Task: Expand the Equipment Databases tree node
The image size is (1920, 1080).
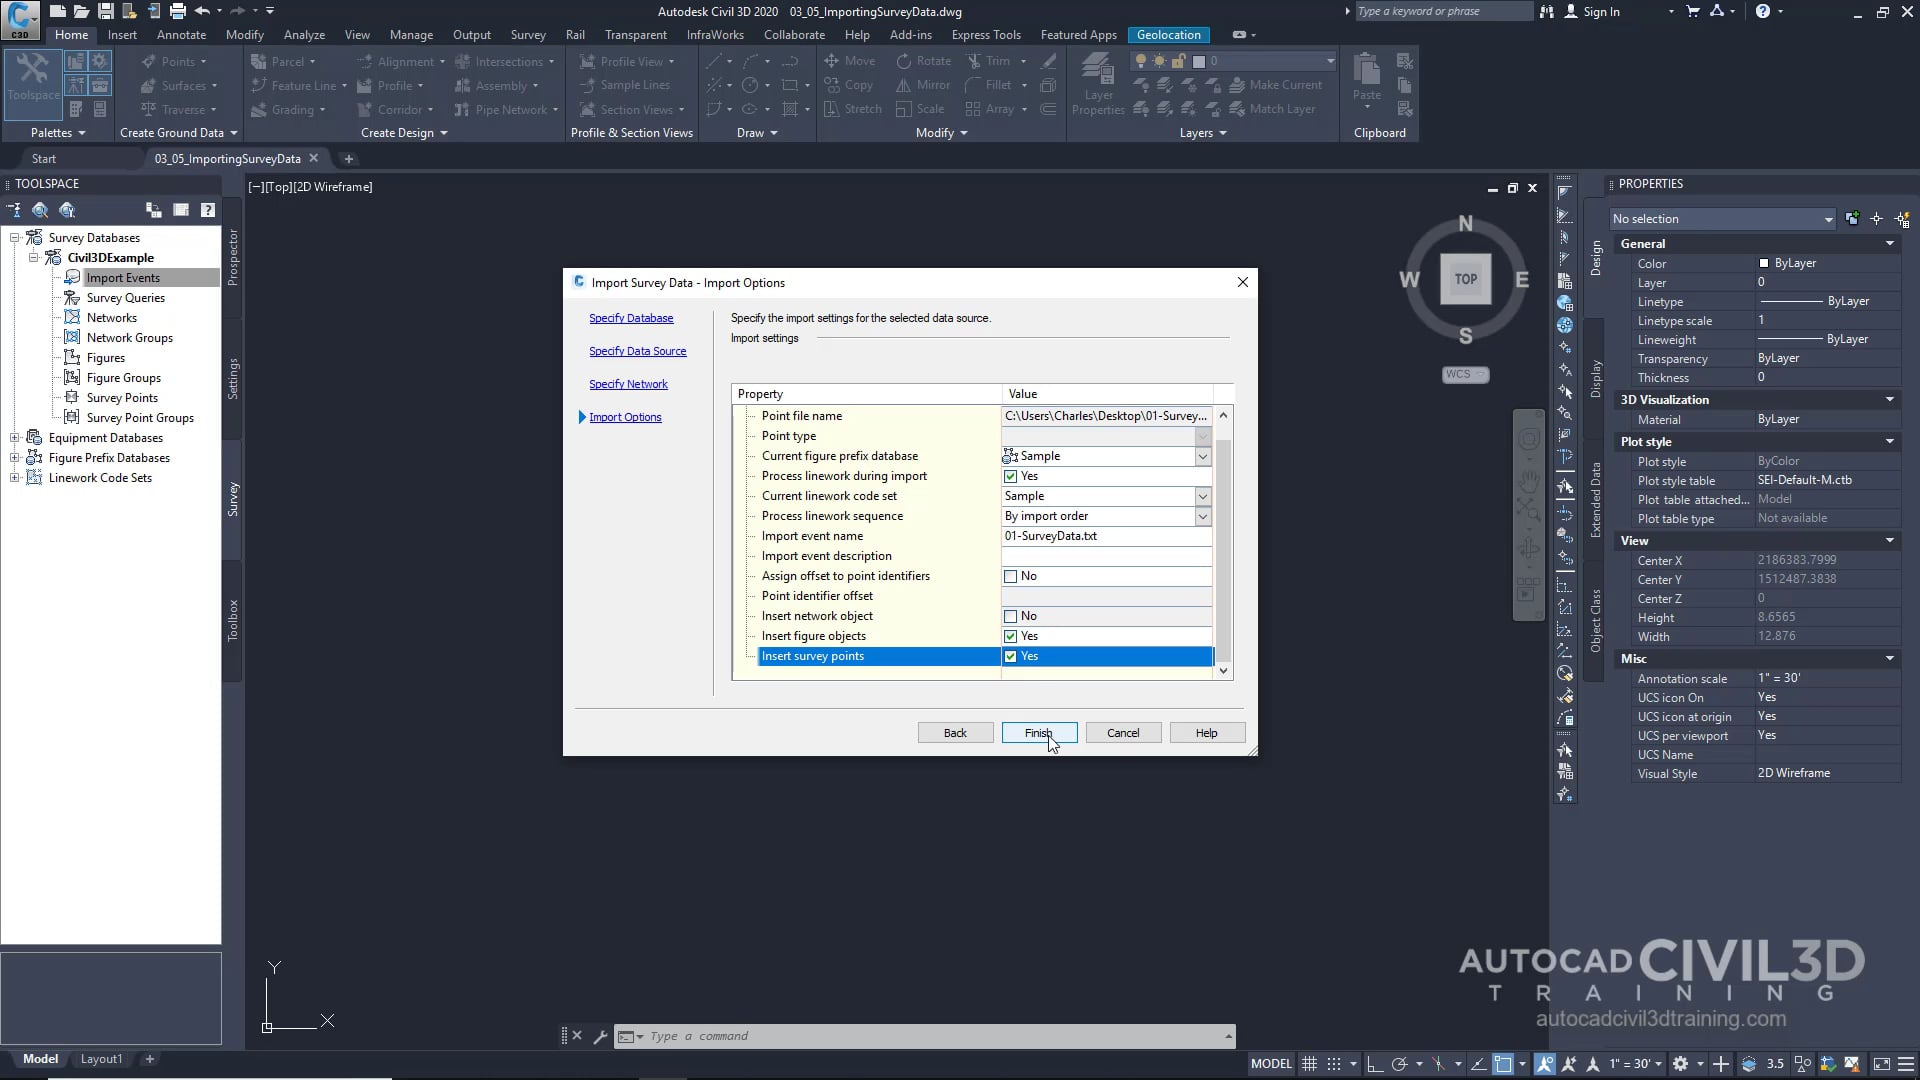Action: (x=15, y=438)
